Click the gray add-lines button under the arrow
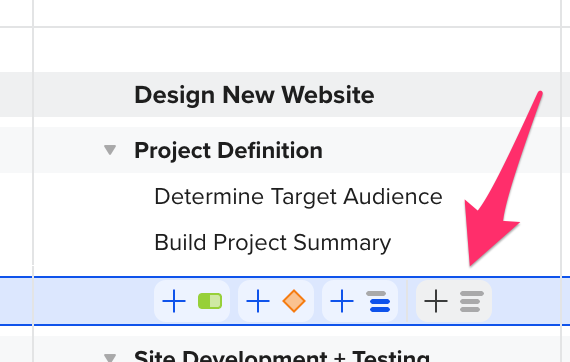Screen dimensions: 570x362 point(454,301)
